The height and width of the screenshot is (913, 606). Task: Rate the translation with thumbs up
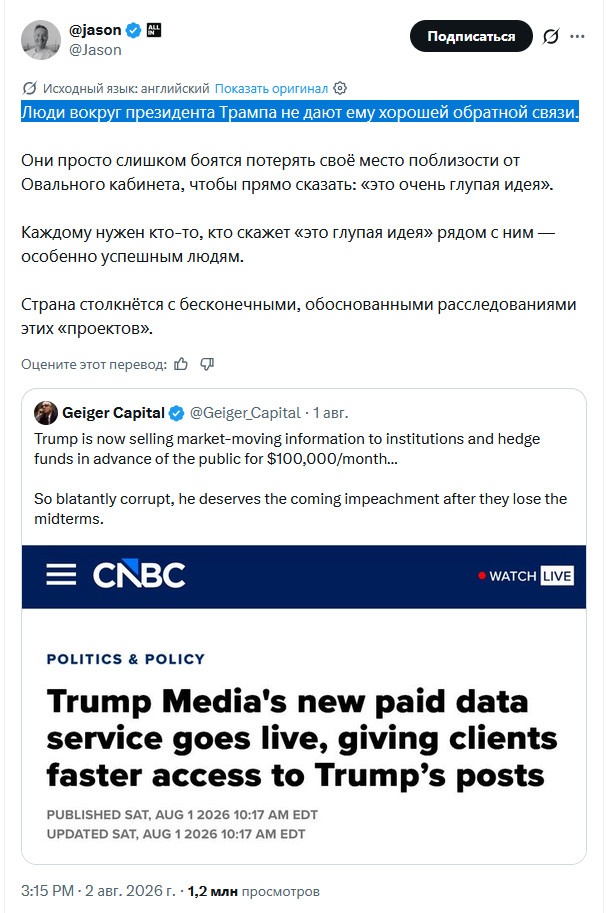tap(181, 365)
